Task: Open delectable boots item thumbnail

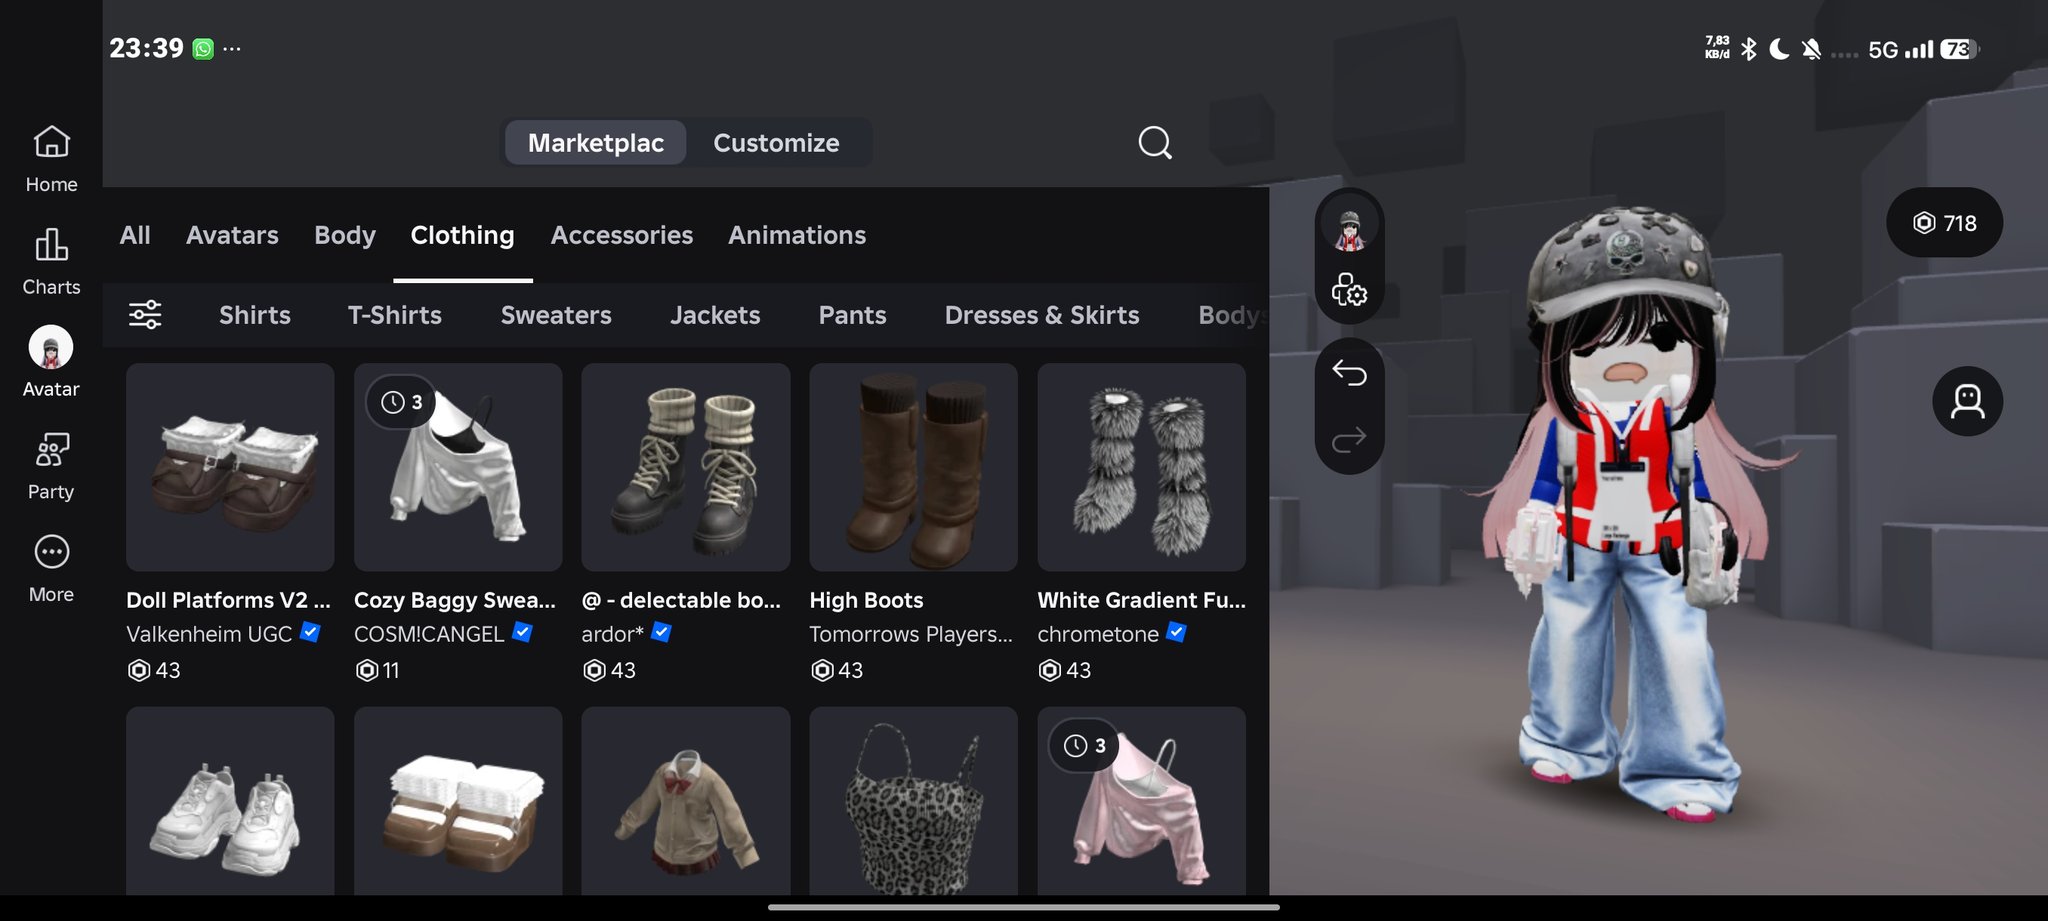Action: pyautogui.click(x=686, y=467)
